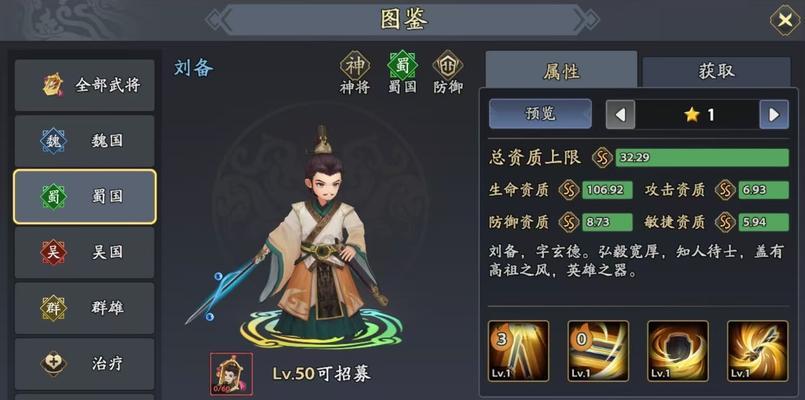The image size is (805, 400).
Task: Click the 预览 preview button
Action: click(540, 113)
